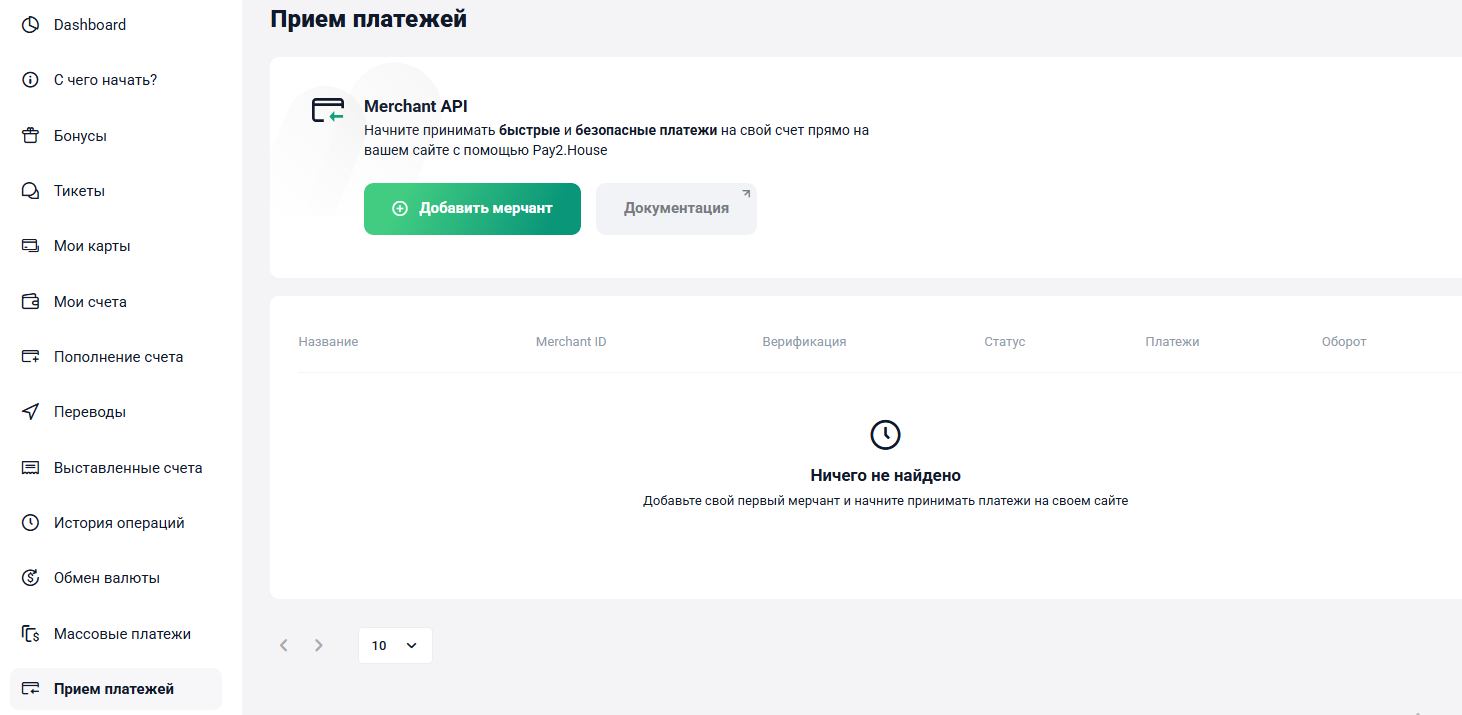The height and width of the screenshot is (715, 1462).
Task: Click the Оборот column header
Action: click(1344, 342)
